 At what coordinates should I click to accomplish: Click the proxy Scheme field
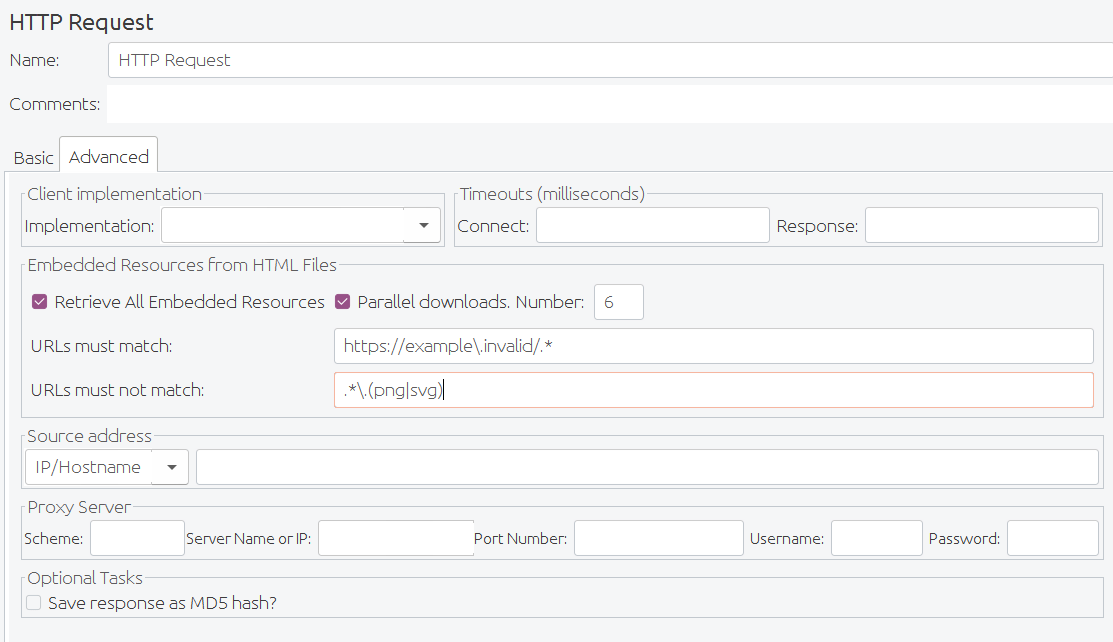point(136,537)
